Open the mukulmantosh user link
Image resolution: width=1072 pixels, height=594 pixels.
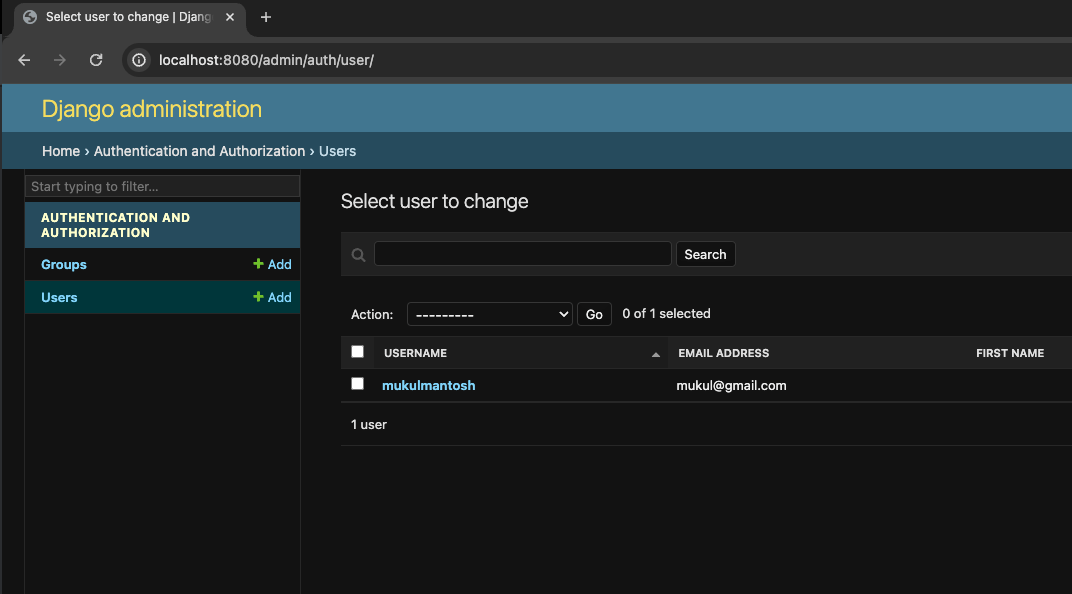(x=428, y=386)
